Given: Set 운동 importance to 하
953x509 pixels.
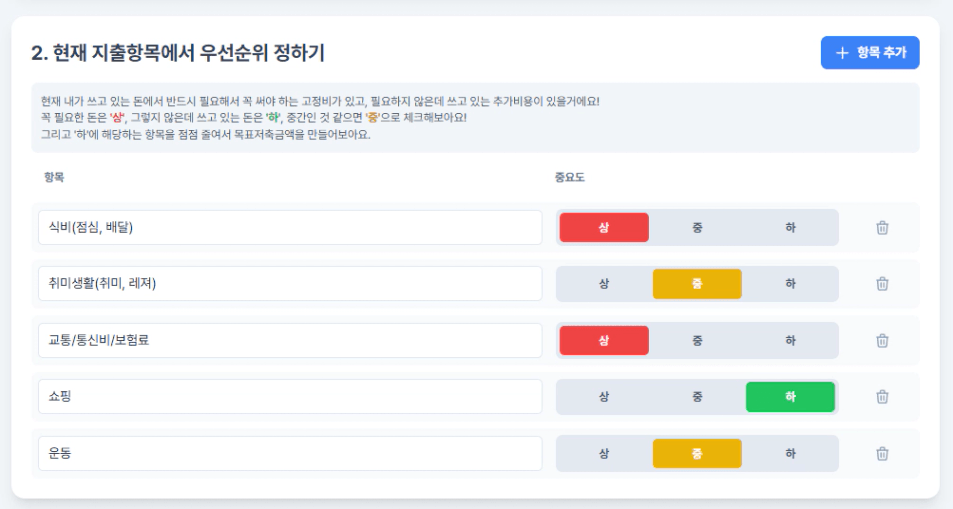Looking at the screenshot, I should 790,454.
